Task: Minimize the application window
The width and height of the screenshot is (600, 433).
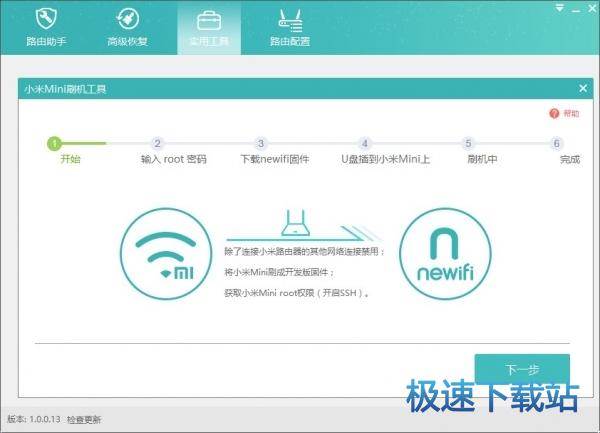Action: pos(576,10)
